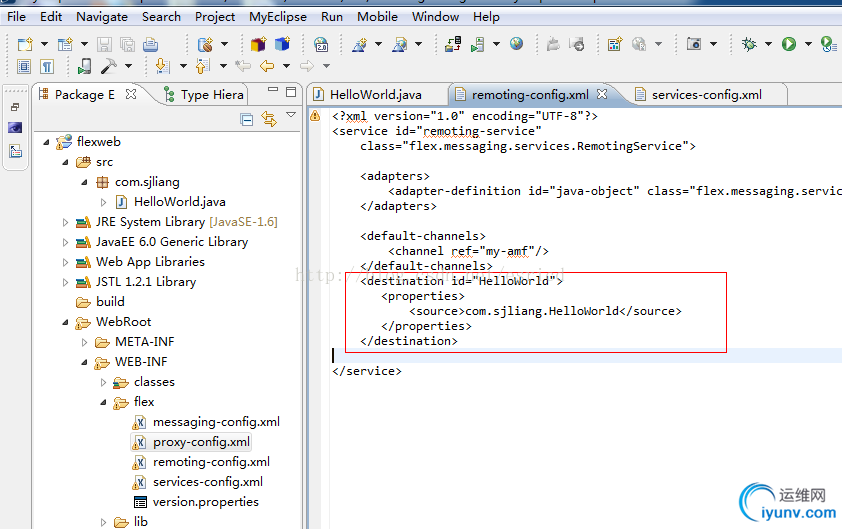Open the Help menu

486,17
